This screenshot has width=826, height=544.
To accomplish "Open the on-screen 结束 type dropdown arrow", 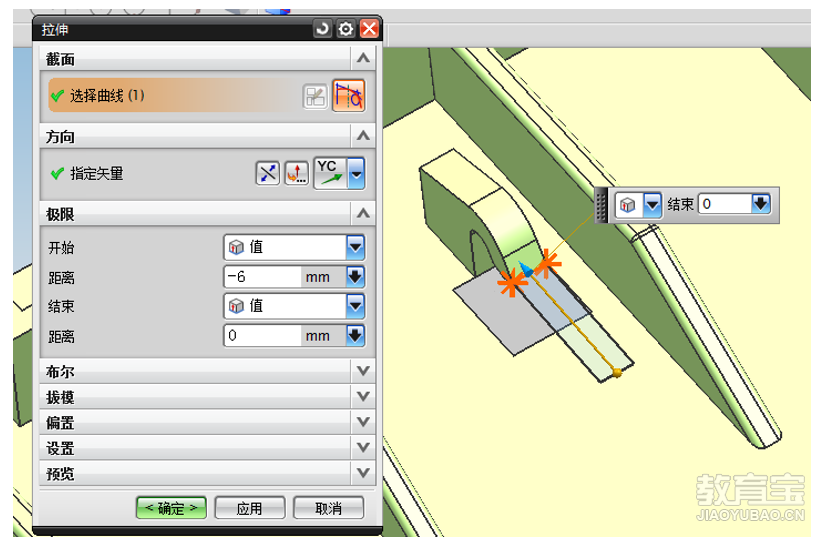I will pos(652,204).
